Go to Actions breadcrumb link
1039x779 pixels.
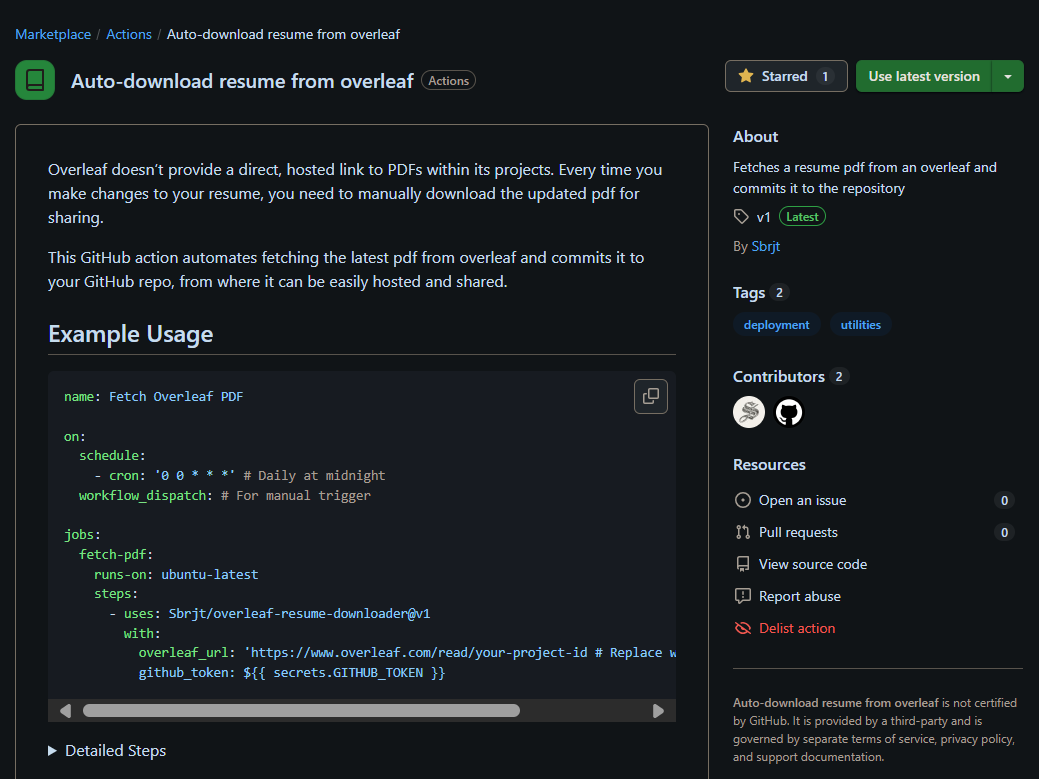pyautogui.click(x=129, y=34)
